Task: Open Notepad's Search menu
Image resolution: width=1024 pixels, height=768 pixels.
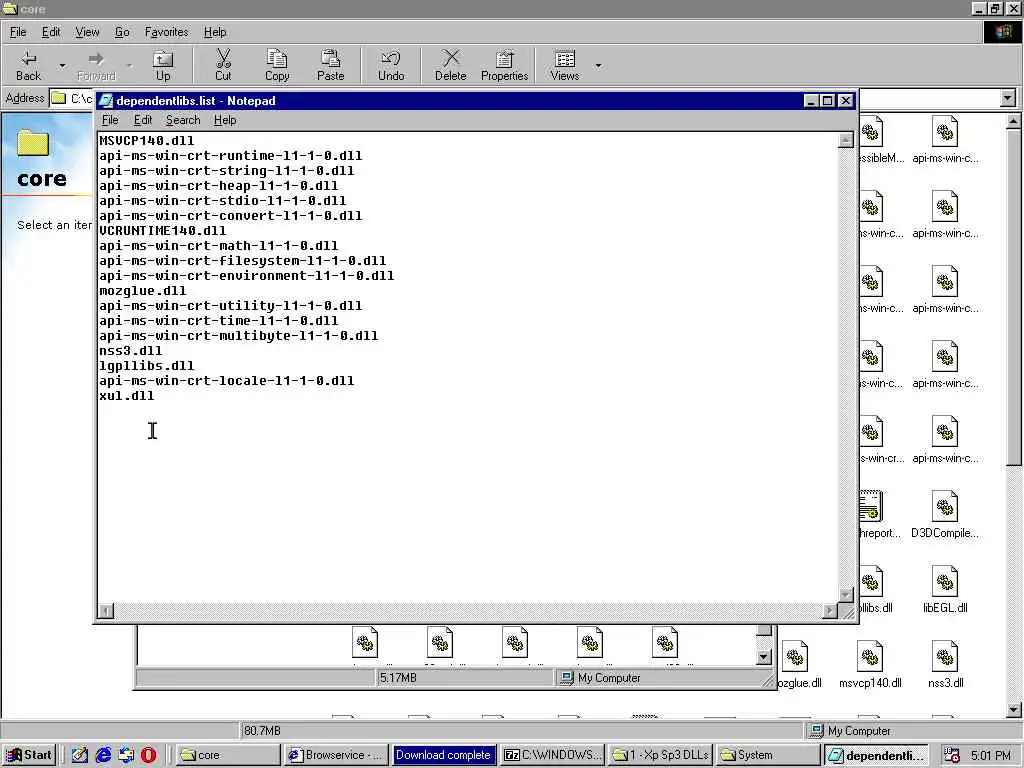Action: coord(183,120)
